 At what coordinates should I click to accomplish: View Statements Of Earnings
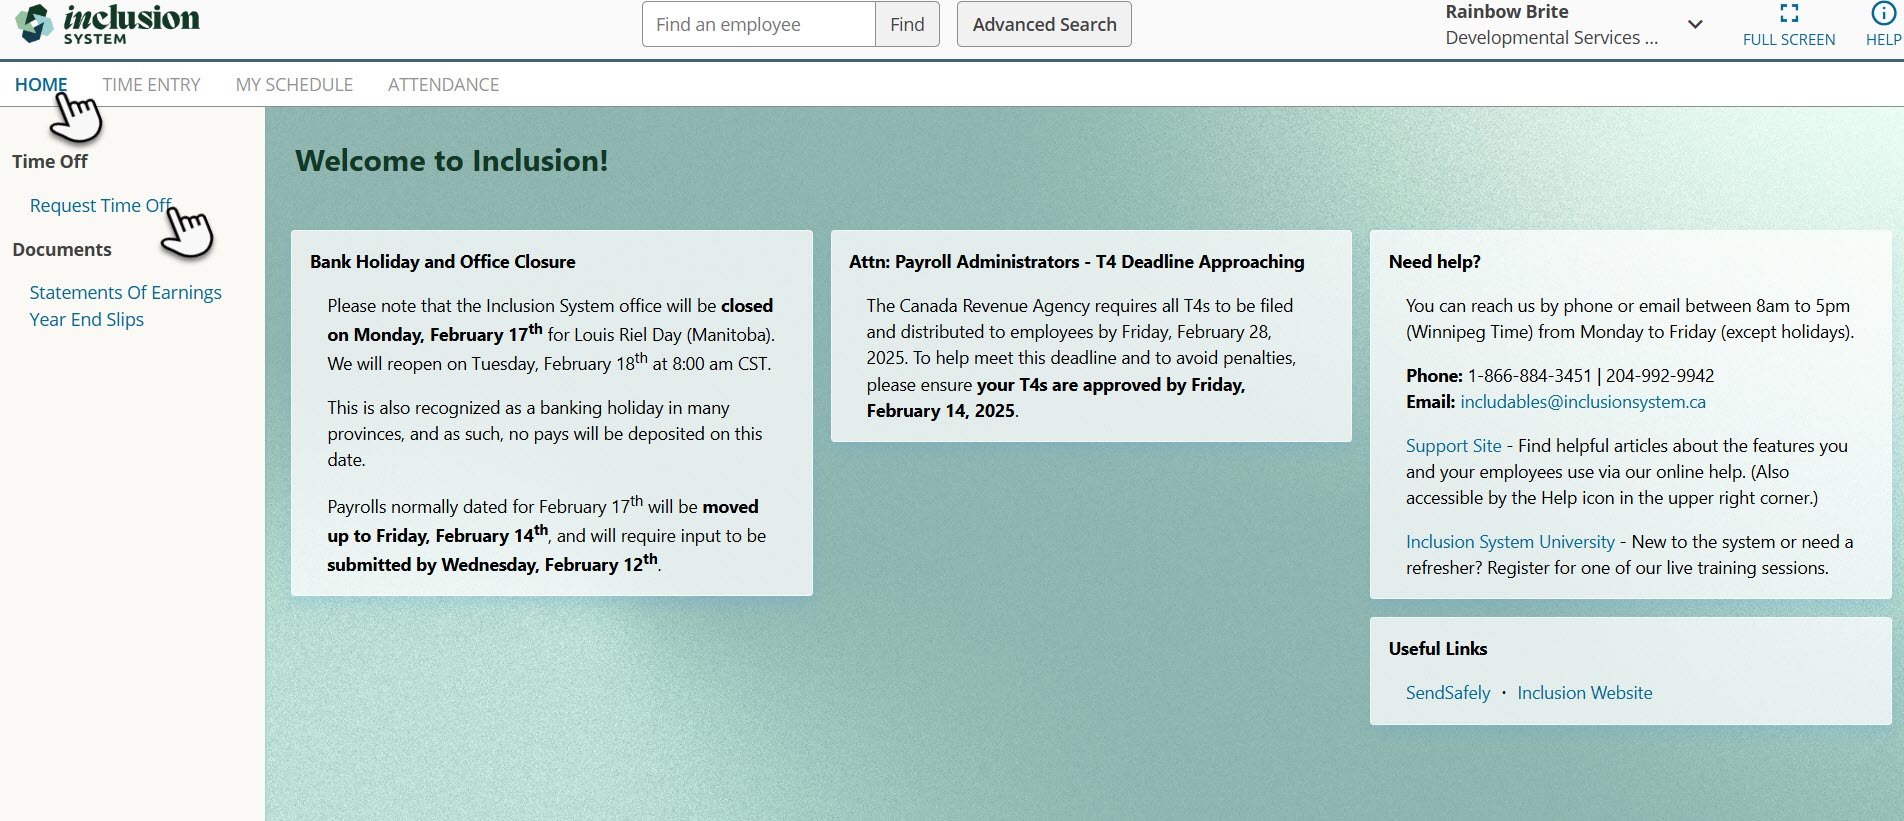click(x=125, y=292)
